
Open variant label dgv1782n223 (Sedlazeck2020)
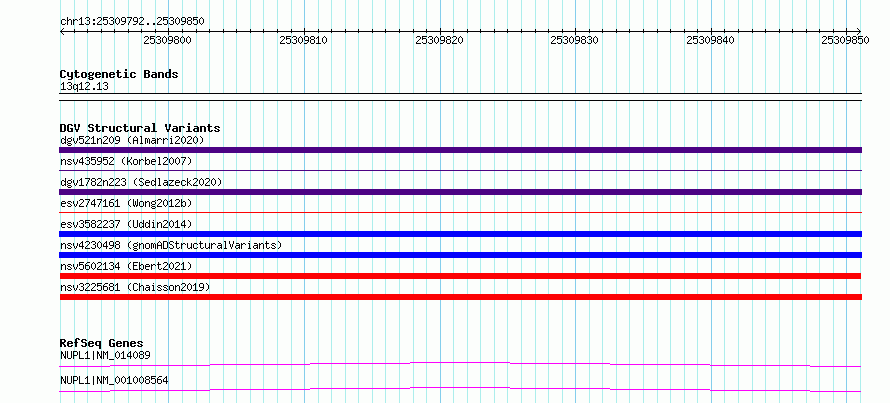click(141, 182)
